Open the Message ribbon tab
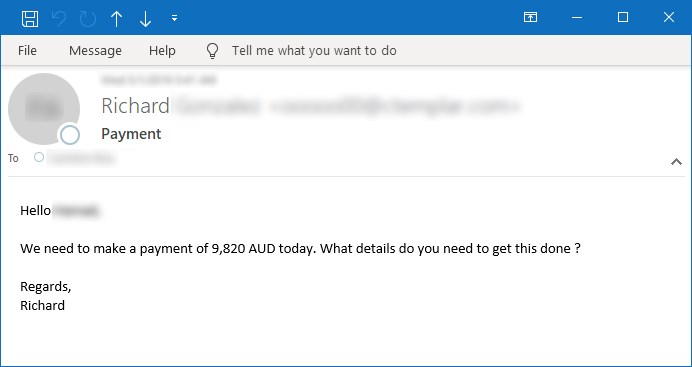692x367 pixels. (95, 51)
